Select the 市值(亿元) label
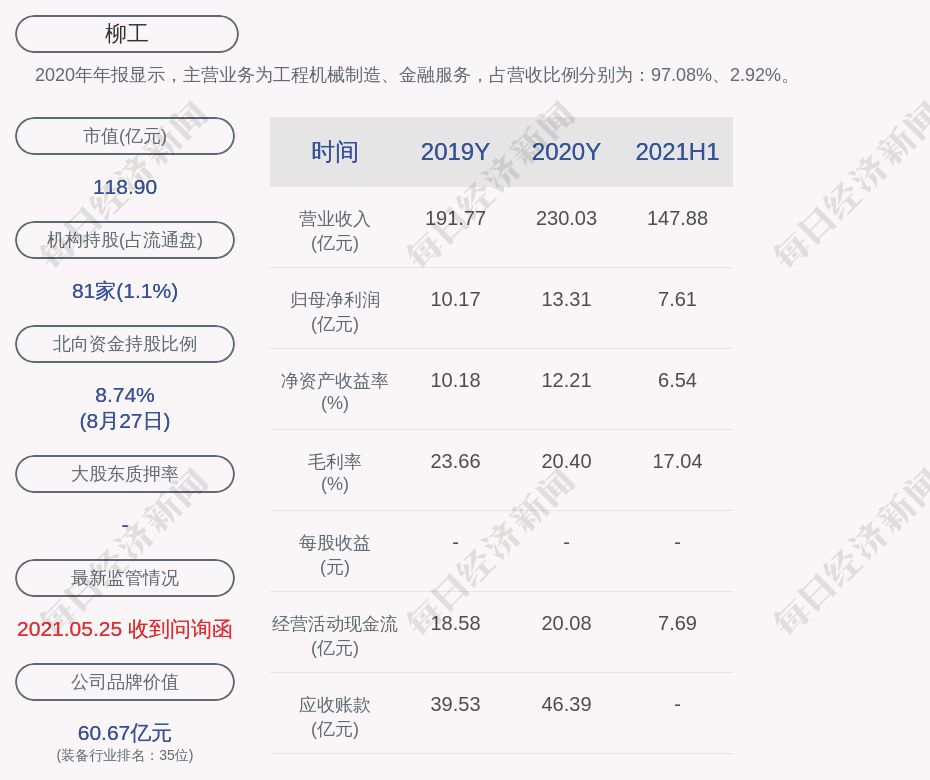930x780 pixels. point(125,136)
